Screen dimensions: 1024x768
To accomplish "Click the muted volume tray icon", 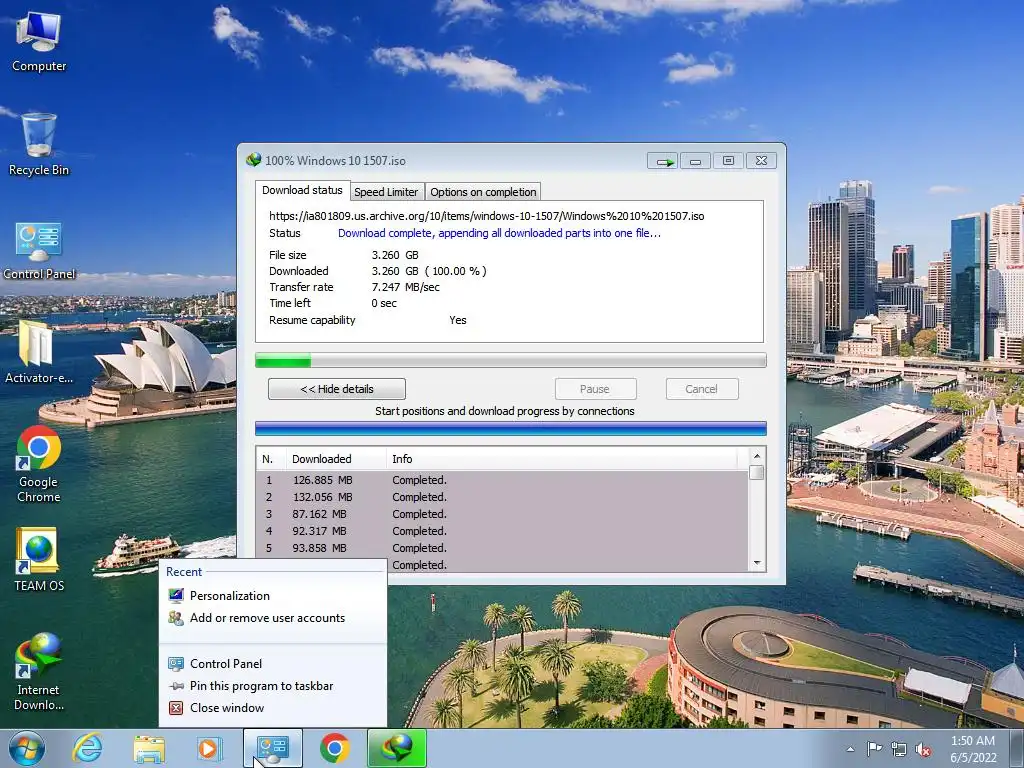I will tap(923, 749).
